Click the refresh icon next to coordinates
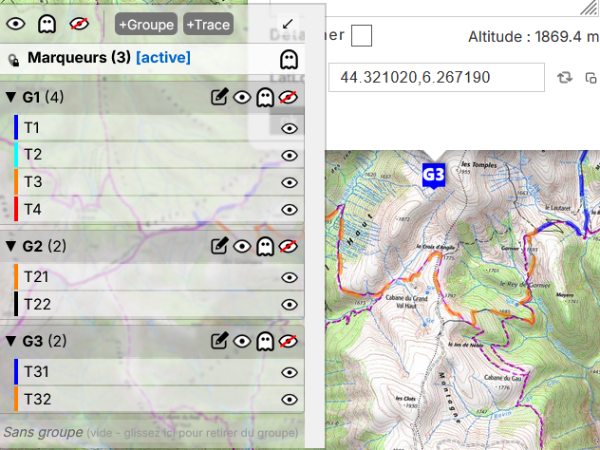 (x=565, y=77)
